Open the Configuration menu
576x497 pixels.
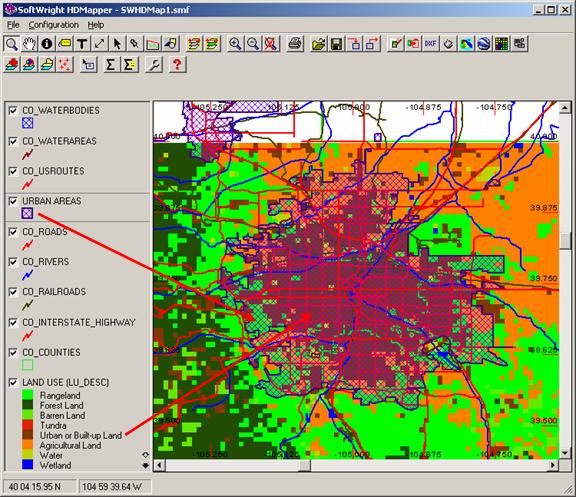(54, 25)
